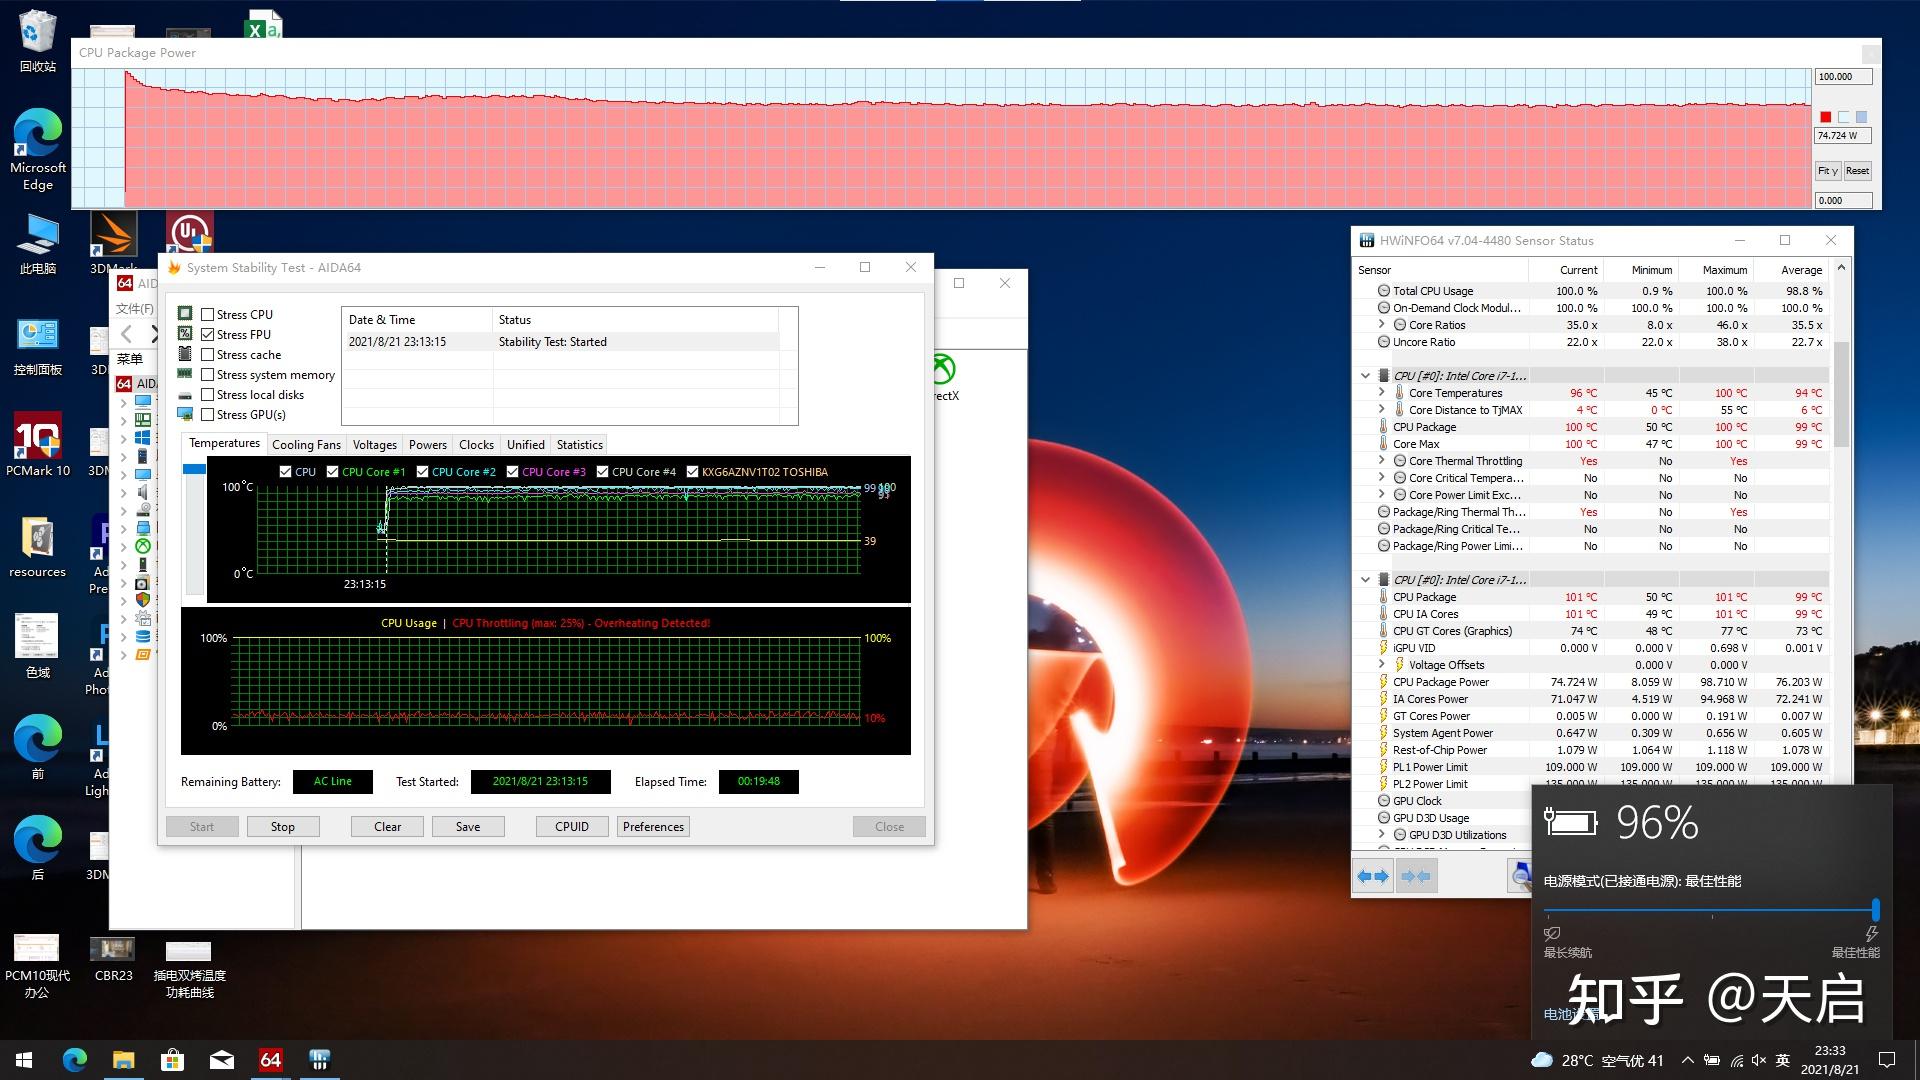Toggle Stress cache checkbox in stability test

[206, 353]
